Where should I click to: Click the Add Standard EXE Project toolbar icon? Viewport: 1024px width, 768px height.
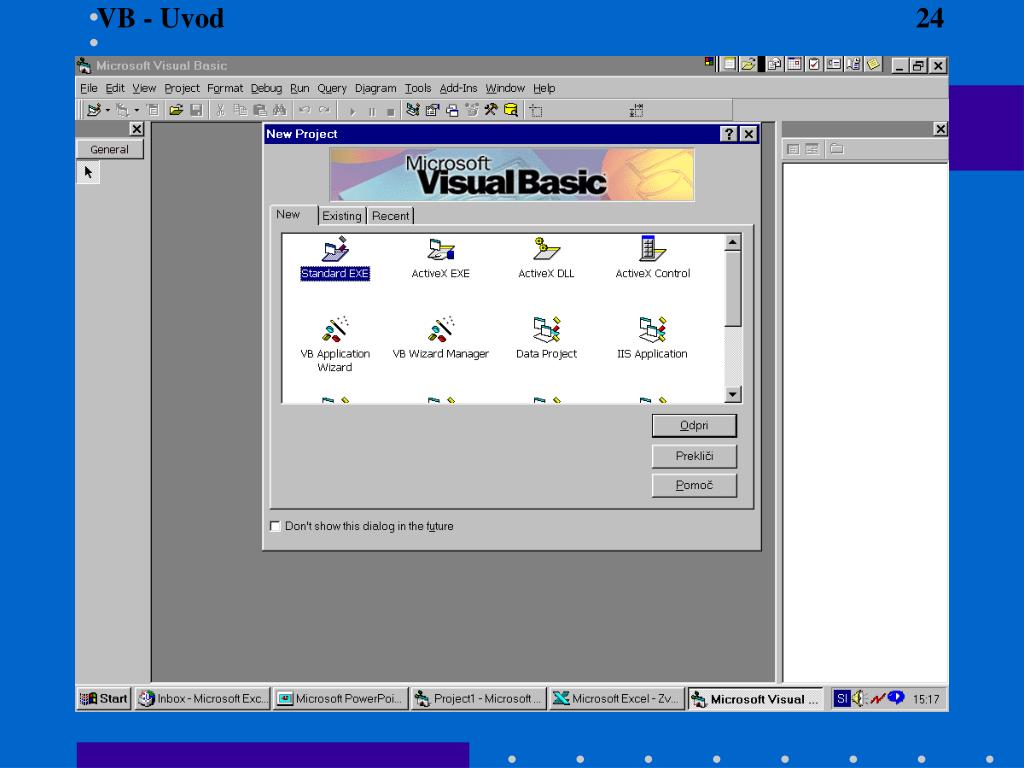click(x=93, y=110)
